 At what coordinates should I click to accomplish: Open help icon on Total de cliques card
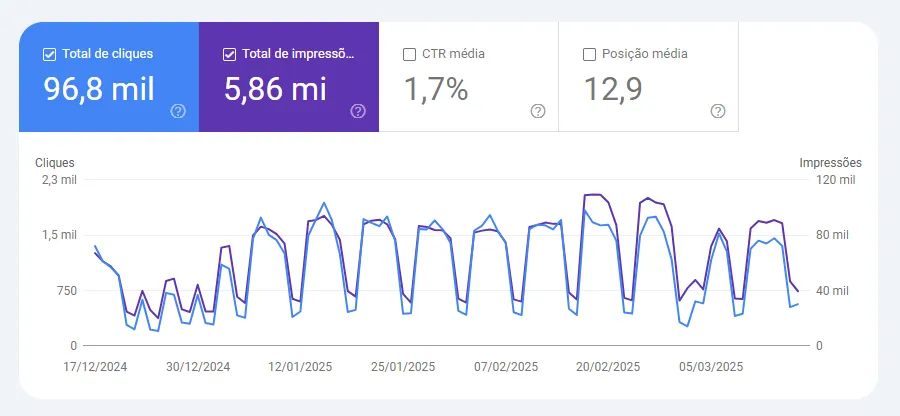coord(178,111)
